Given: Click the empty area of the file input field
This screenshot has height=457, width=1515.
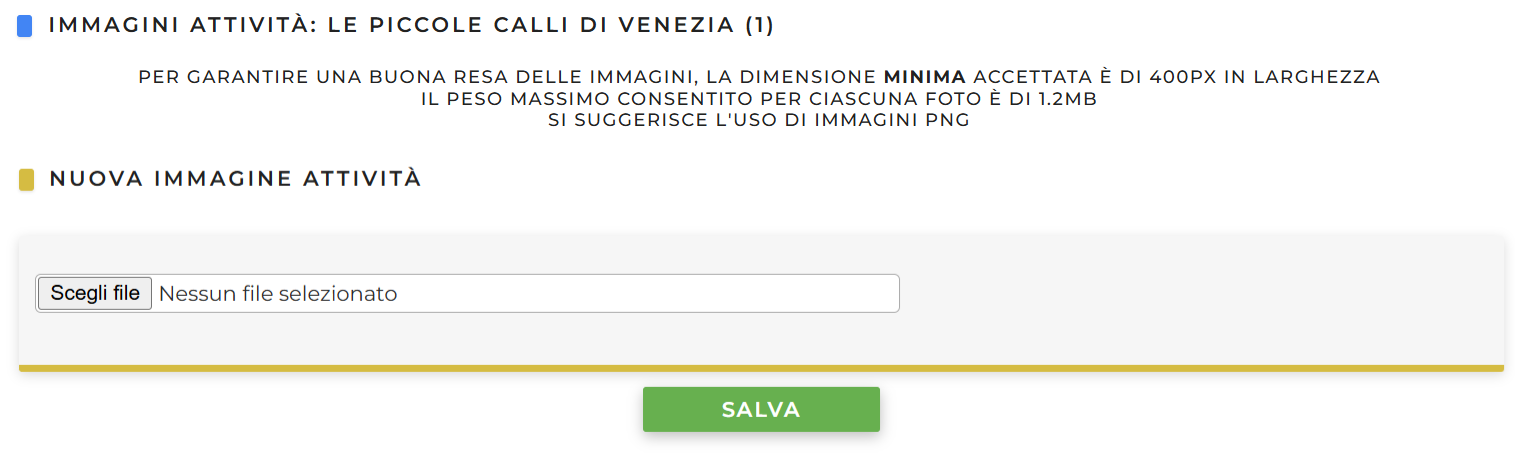Looking at the screenshot, I should (650, 294).
